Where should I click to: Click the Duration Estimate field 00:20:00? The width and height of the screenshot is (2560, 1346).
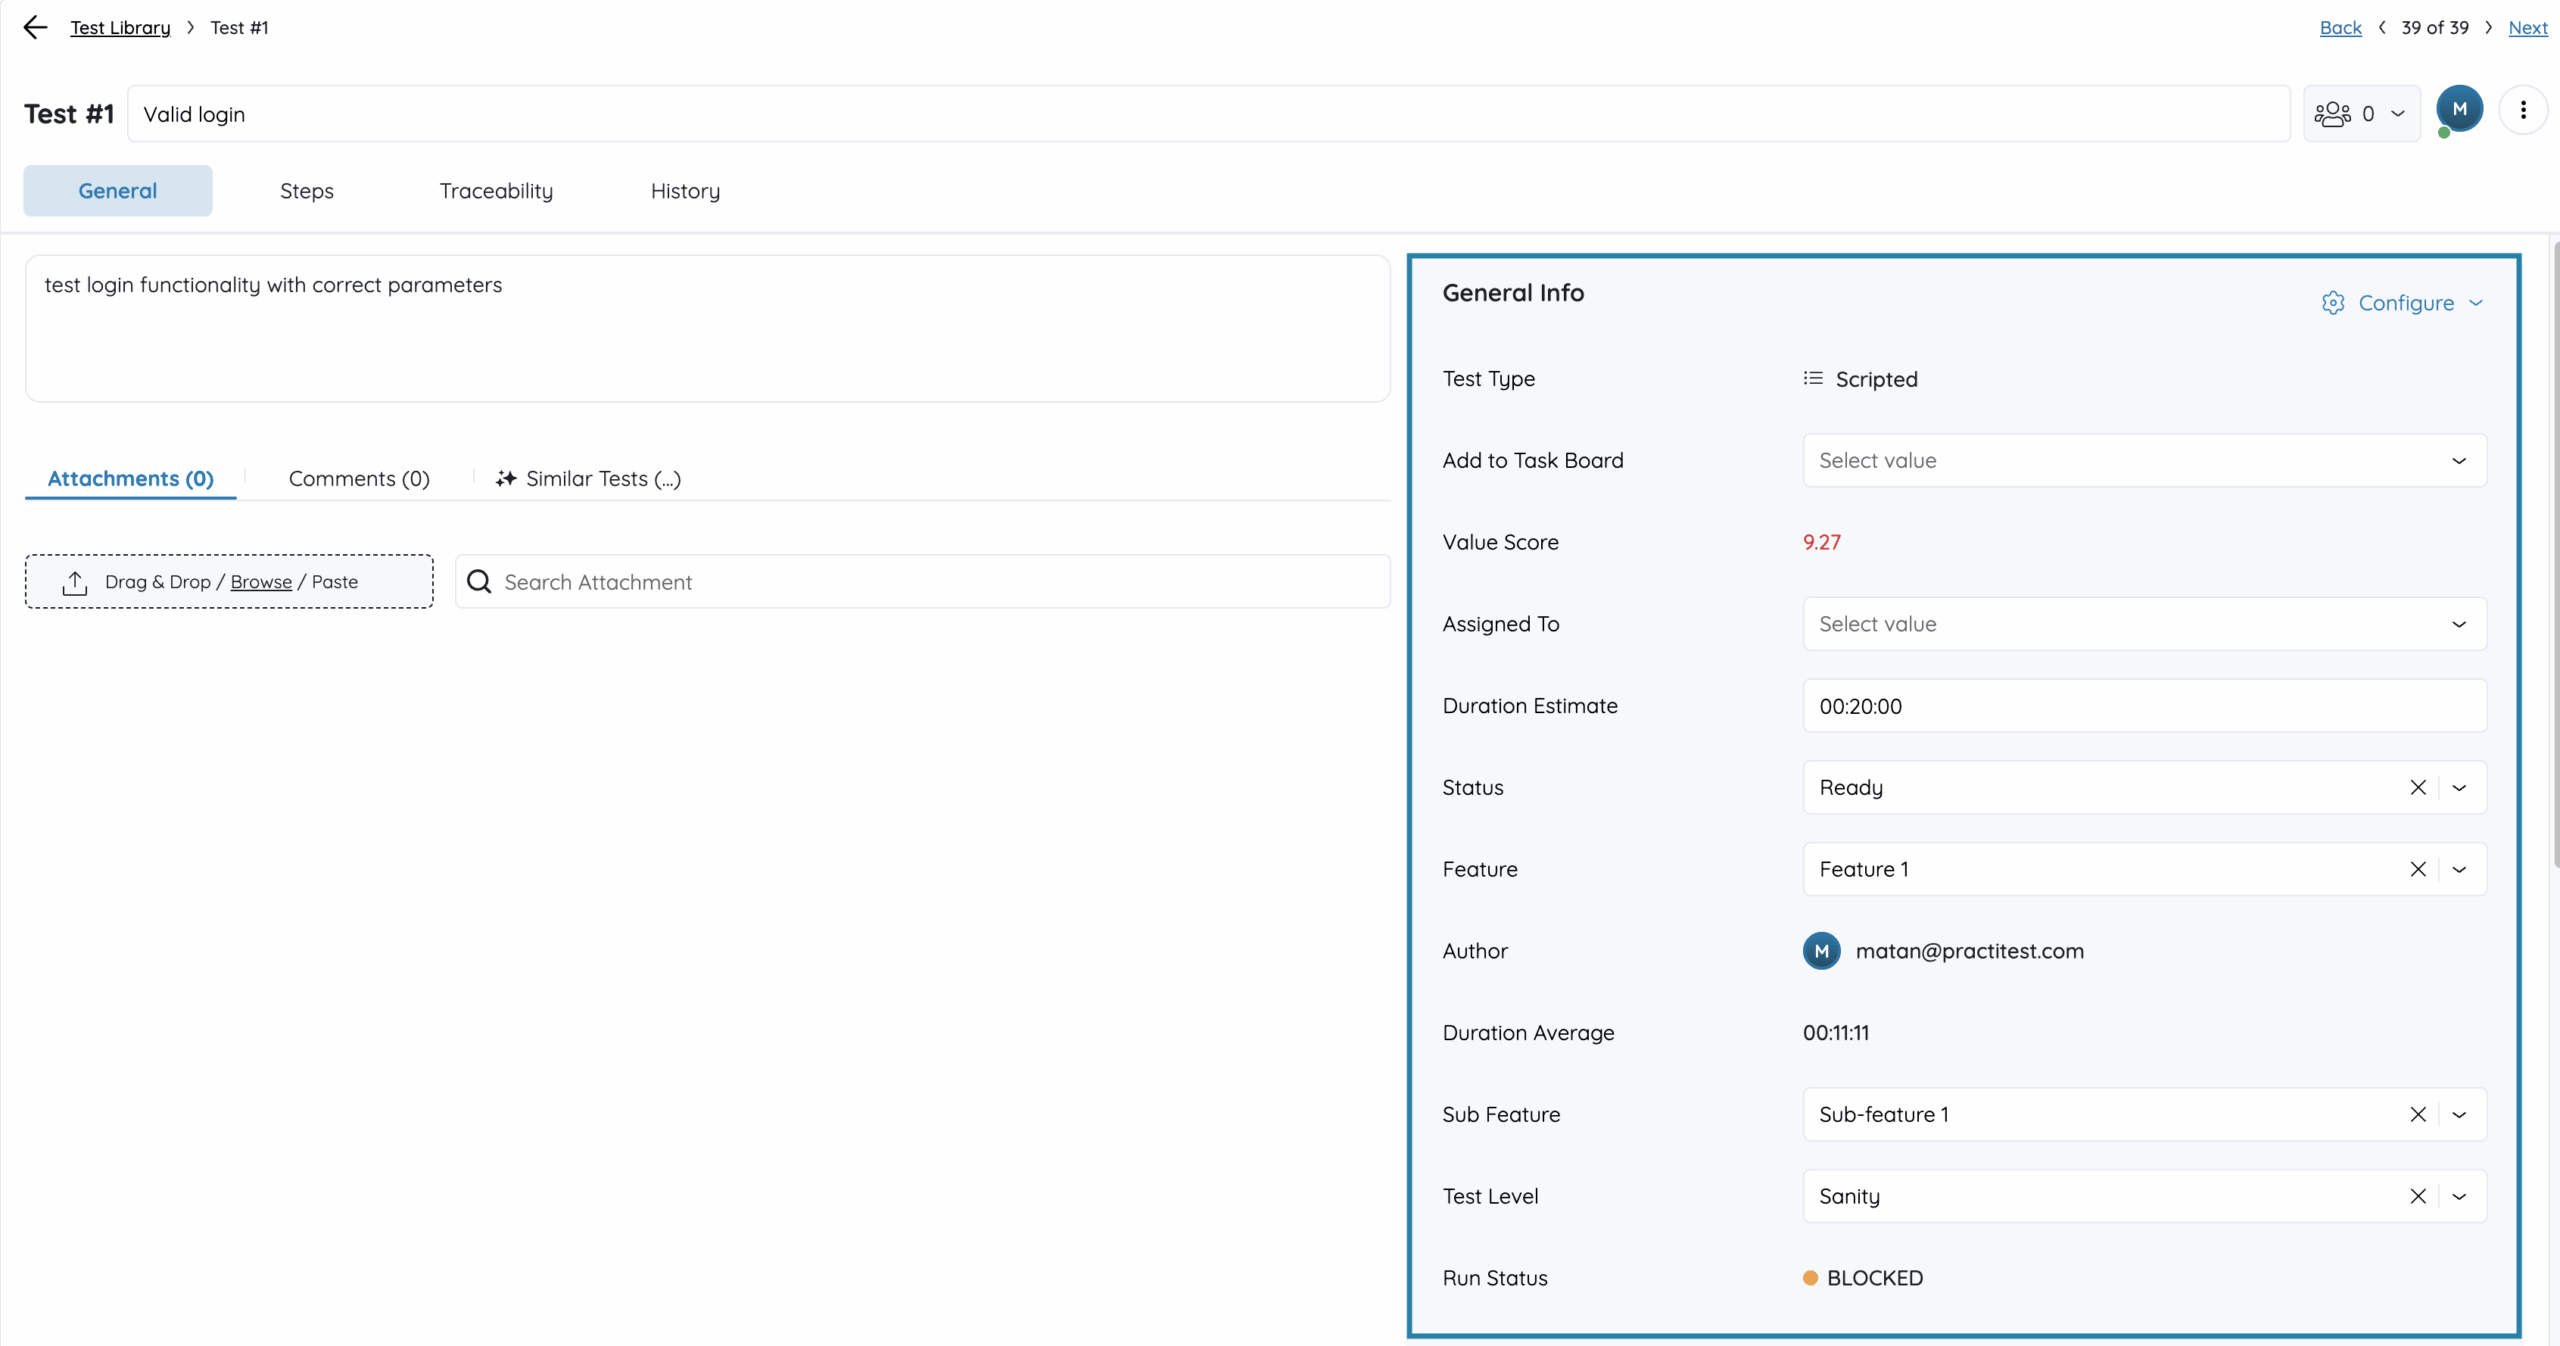[2145, 706]
